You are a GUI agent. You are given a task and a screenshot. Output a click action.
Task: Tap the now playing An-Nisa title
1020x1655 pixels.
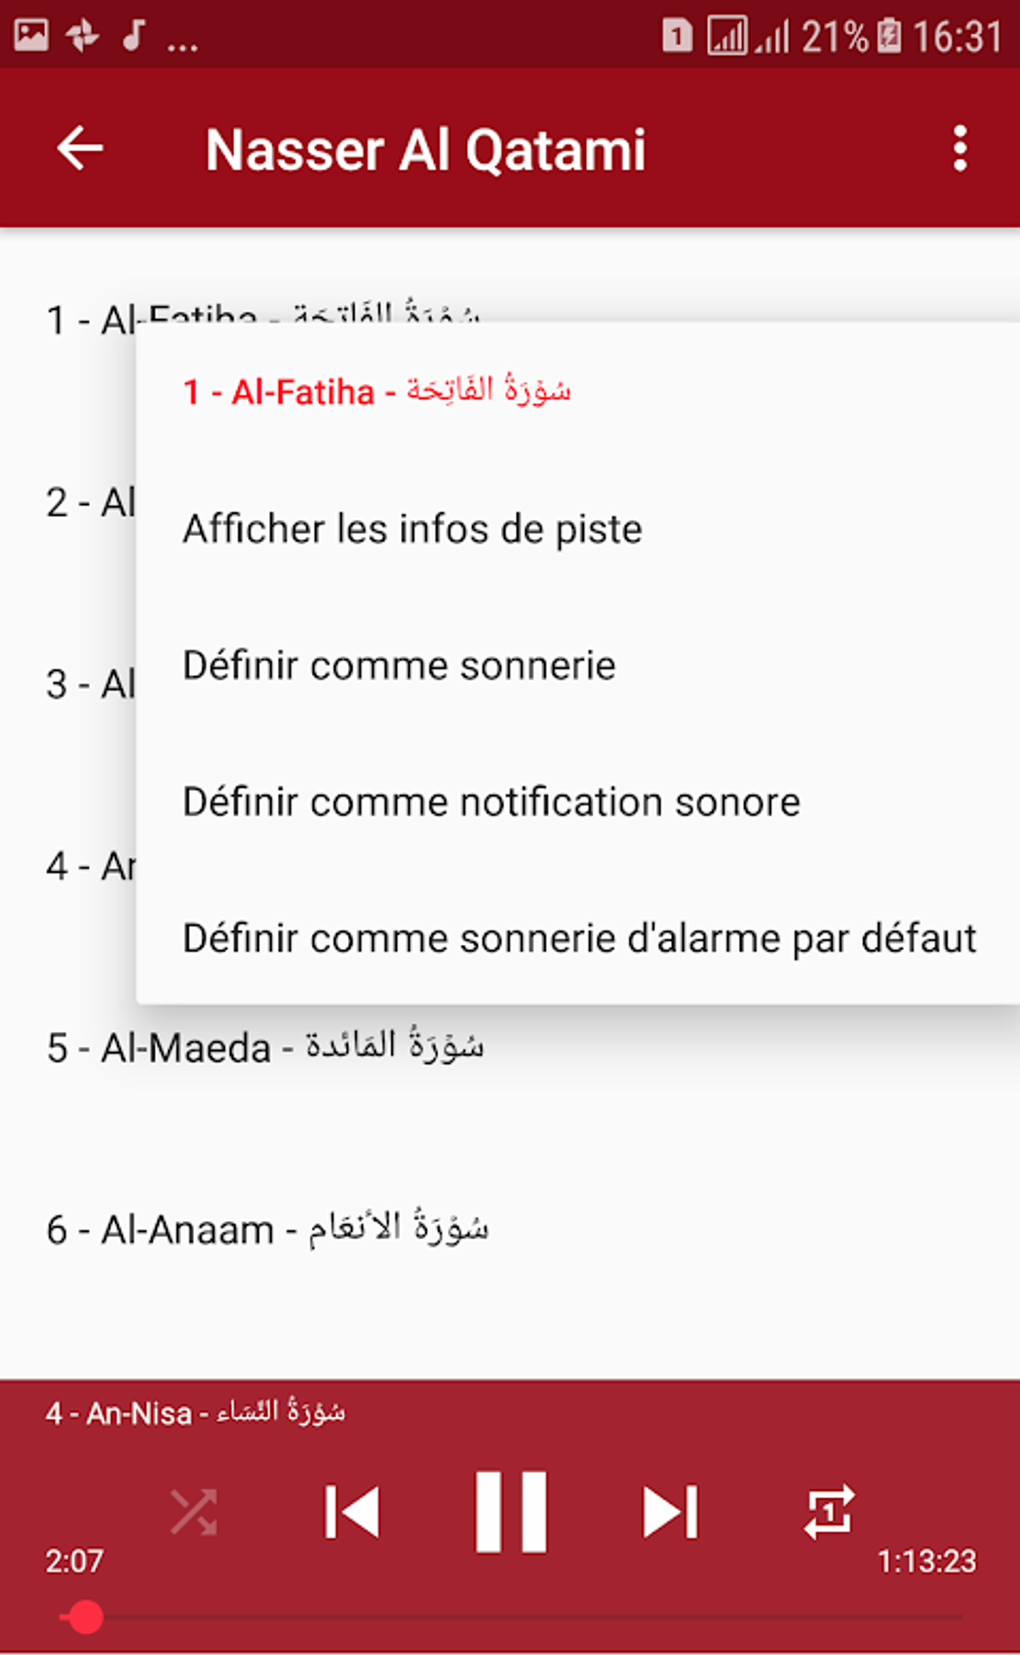point(195,1413)
